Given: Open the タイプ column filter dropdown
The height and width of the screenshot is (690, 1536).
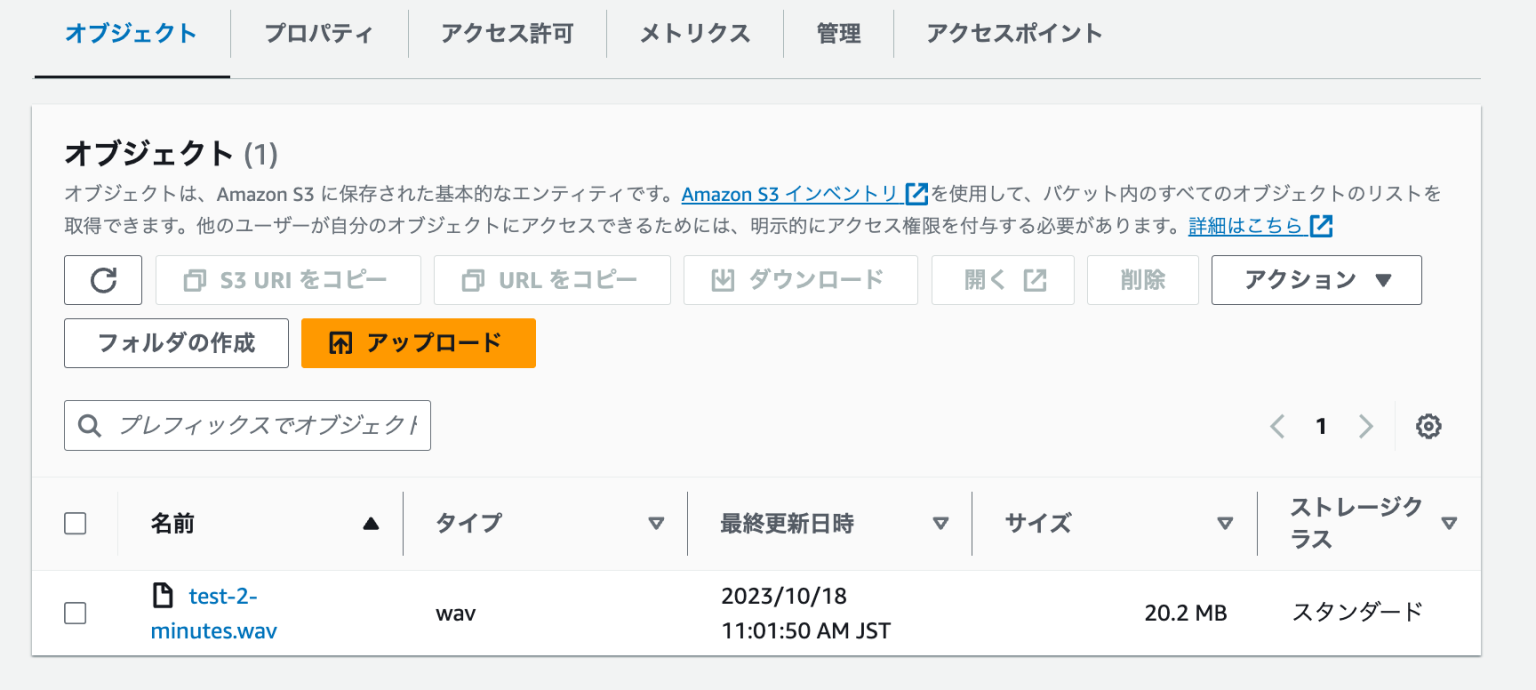Looking at the screenshot, I should pyautogui.click(x=657, y=523).
